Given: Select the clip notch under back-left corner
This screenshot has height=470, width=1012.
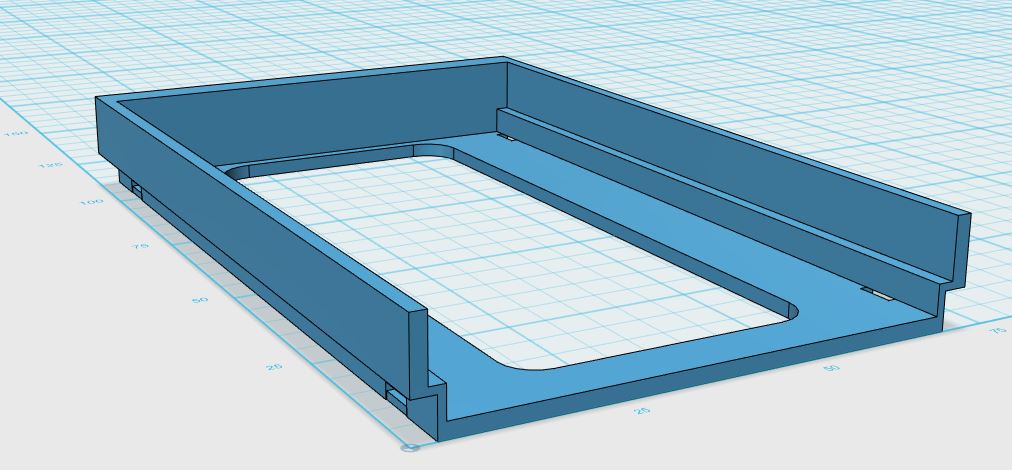Looking at the screenshot, I should 137,188.
